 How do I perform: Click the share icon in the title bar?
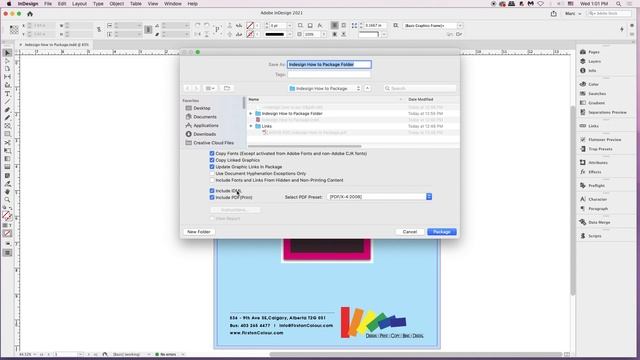click(553, 13)
